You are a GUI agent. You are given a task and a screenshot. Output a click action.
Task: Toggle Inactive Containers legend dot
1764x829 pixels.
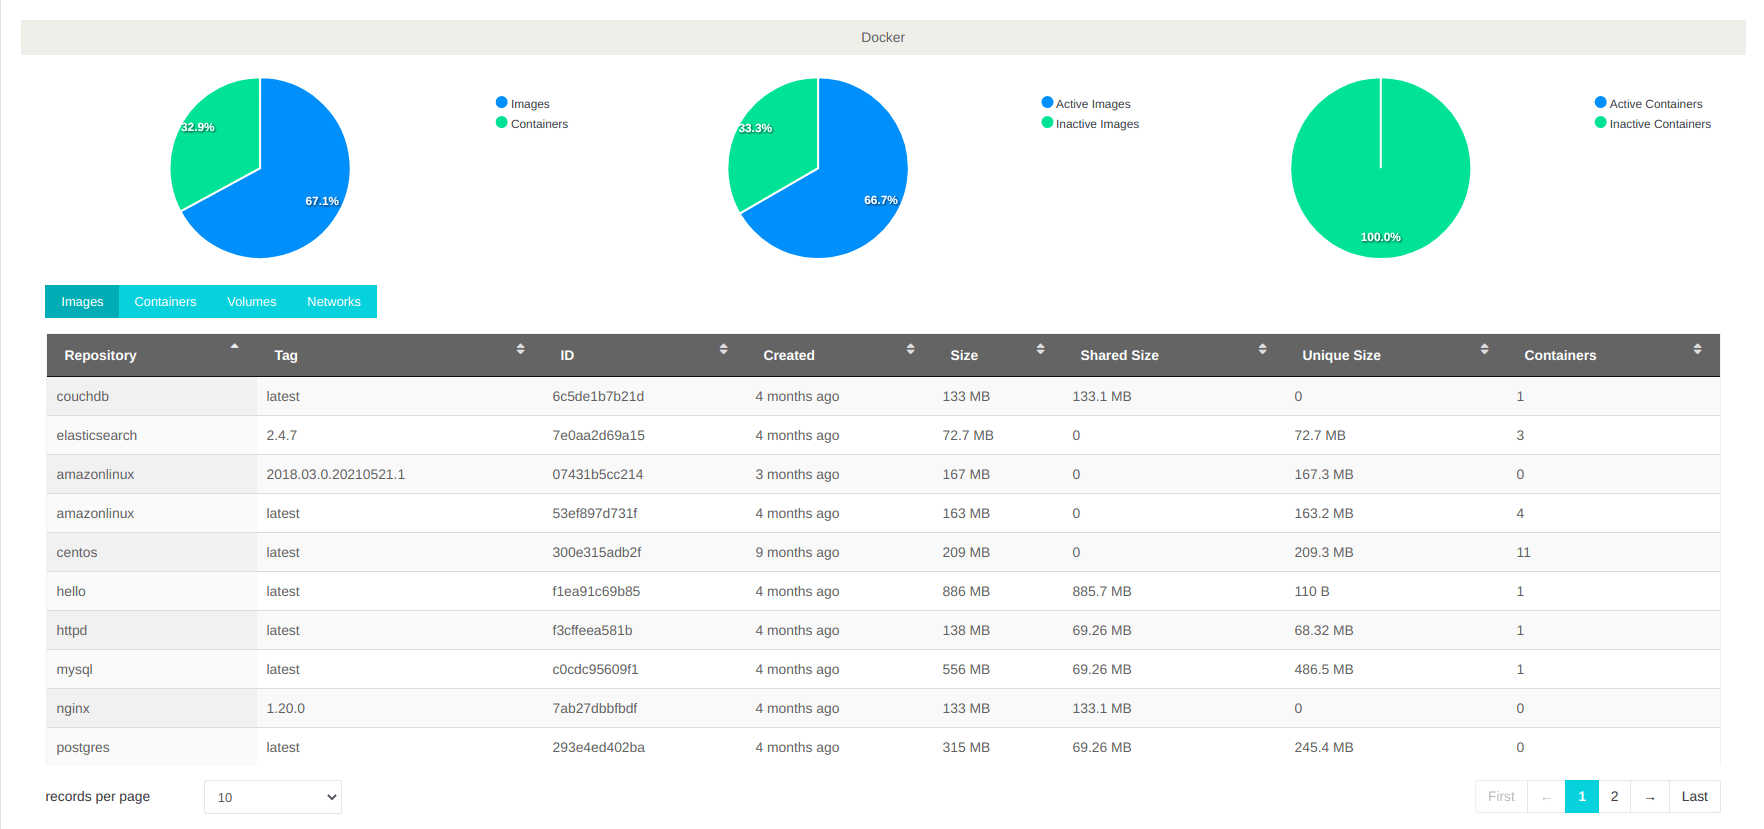pos(1600,122)
